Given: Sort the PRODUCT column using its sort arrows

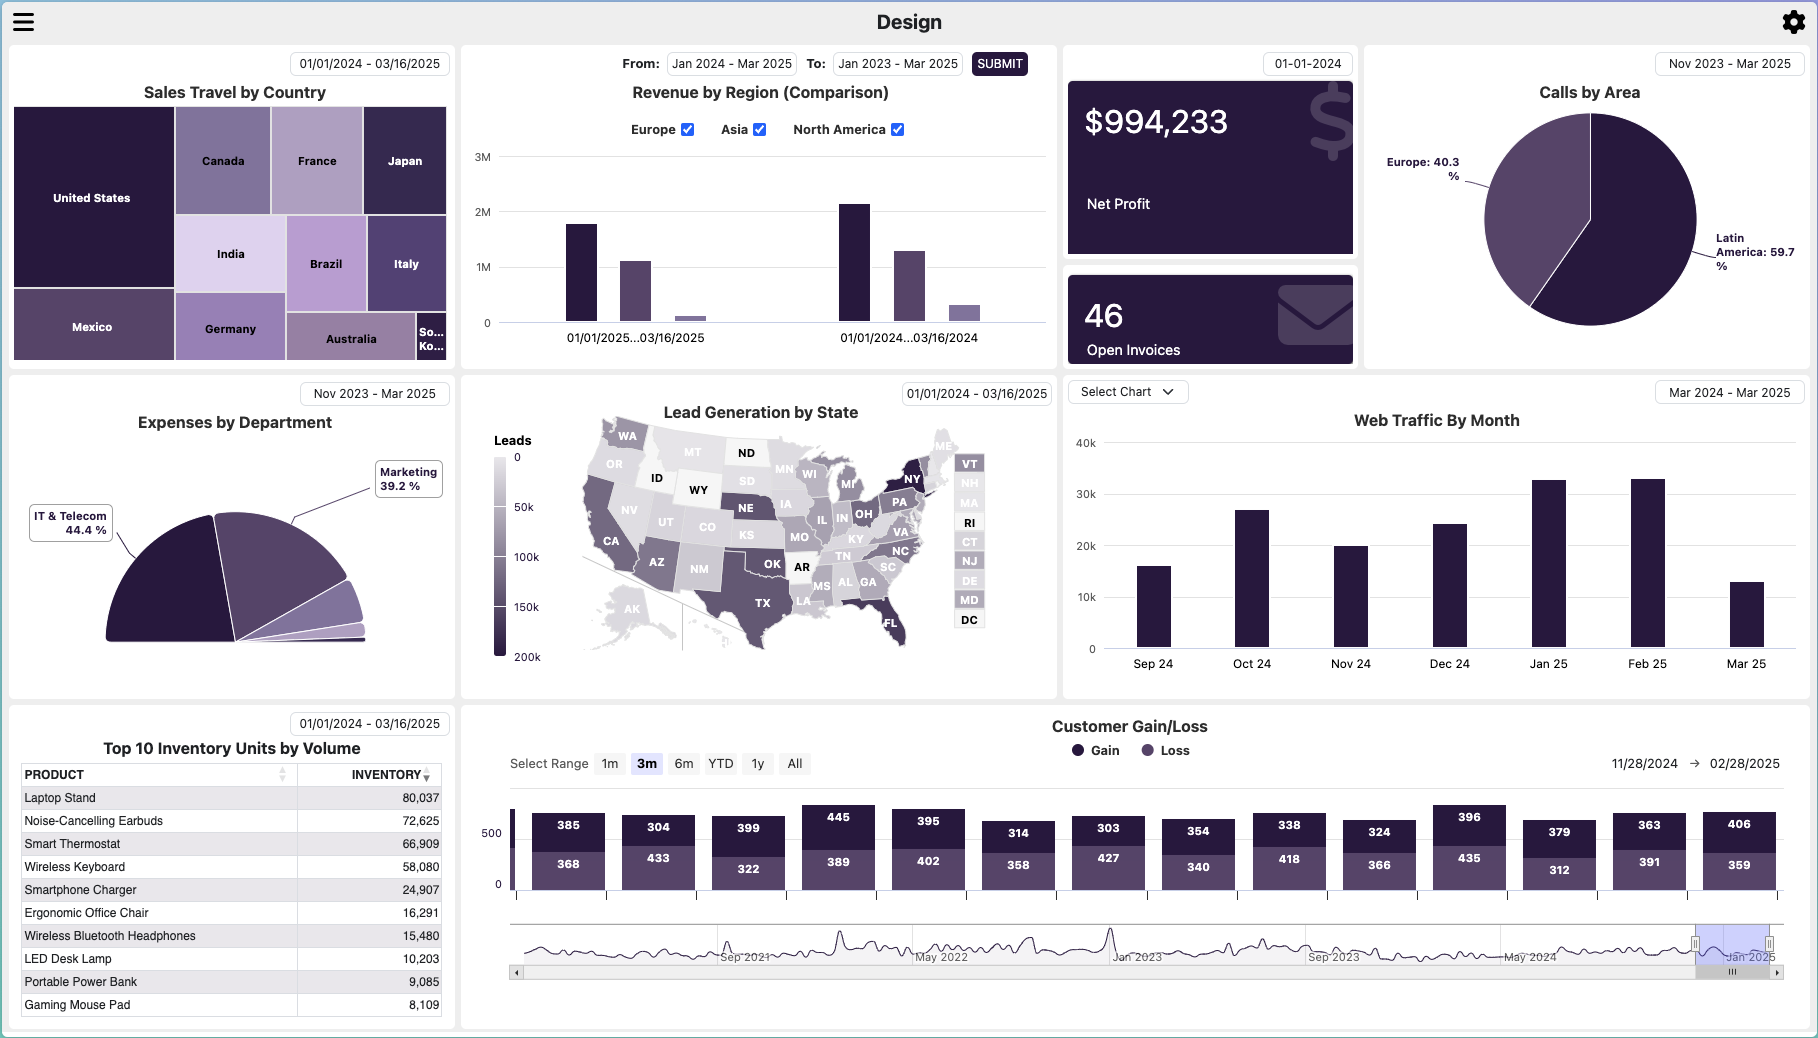Looking at the screenshot, I should (x=281, y=774).
